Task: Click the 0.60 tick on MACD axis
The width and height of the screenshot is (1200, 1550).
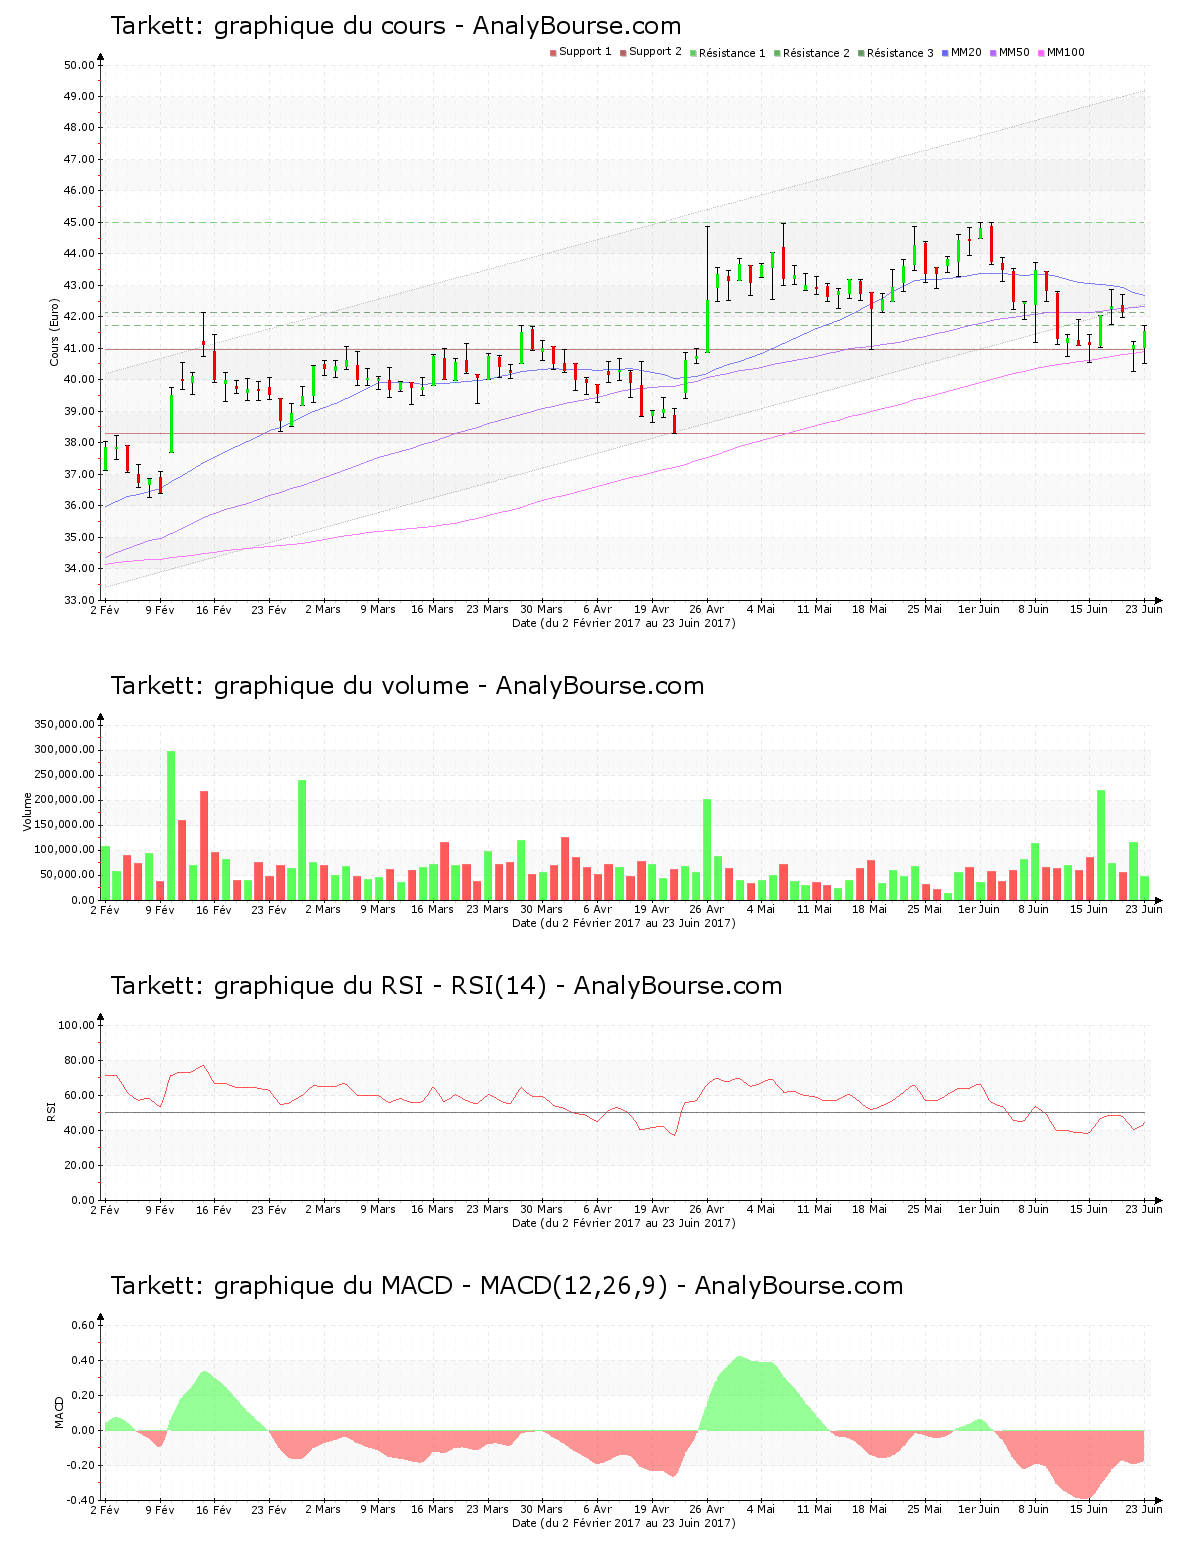Action: click(83, 1325)
